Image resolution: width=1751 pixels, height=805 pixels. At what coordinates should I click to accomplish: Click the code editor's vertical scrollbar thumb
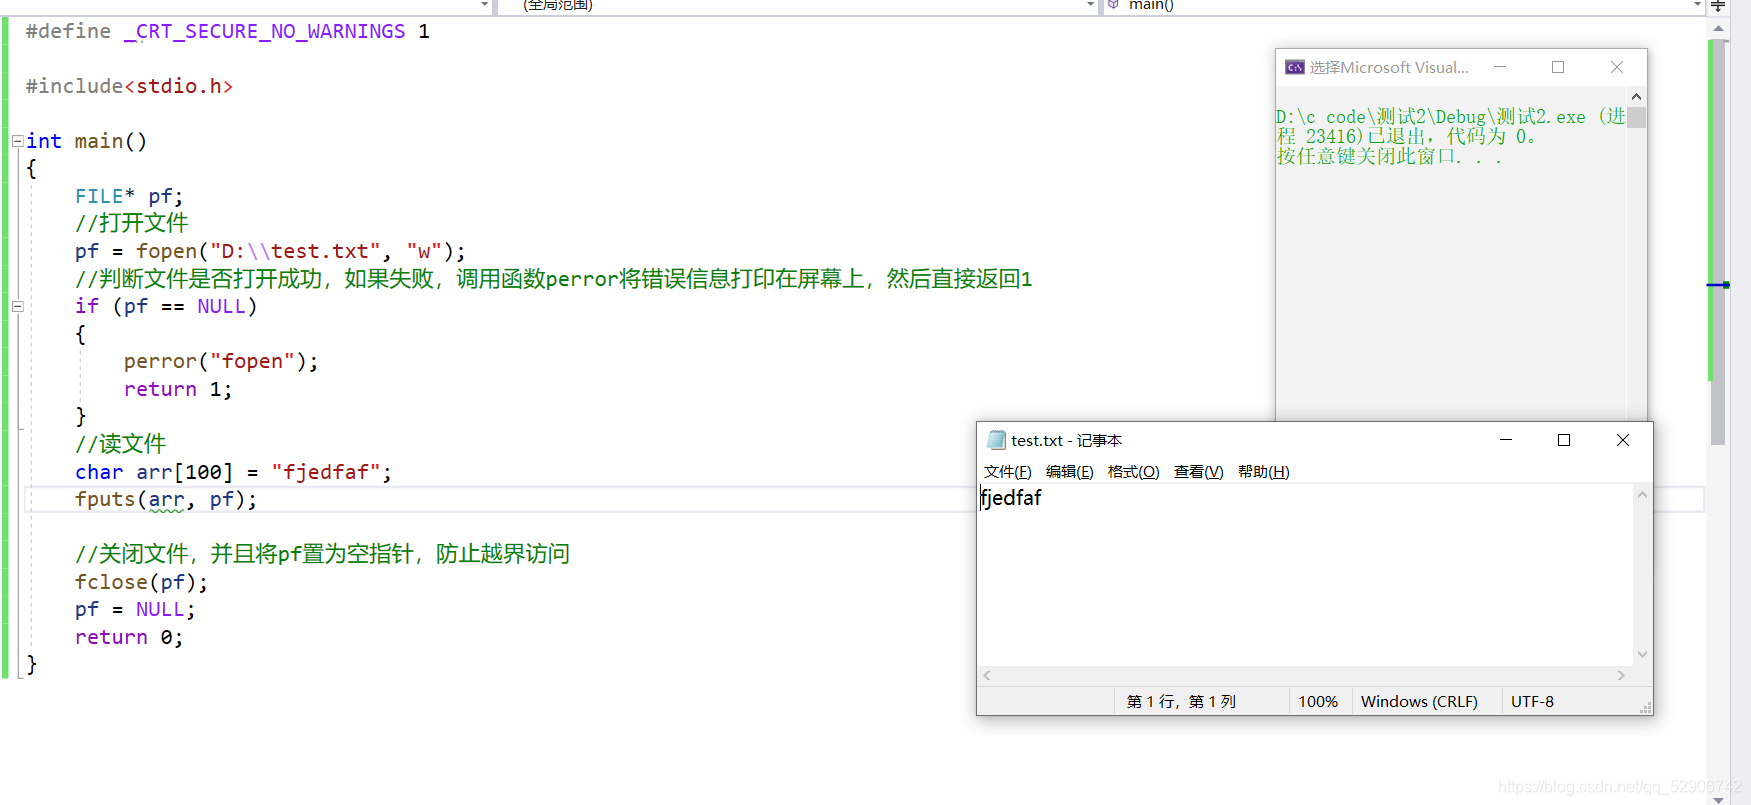tap(1718, 242)
